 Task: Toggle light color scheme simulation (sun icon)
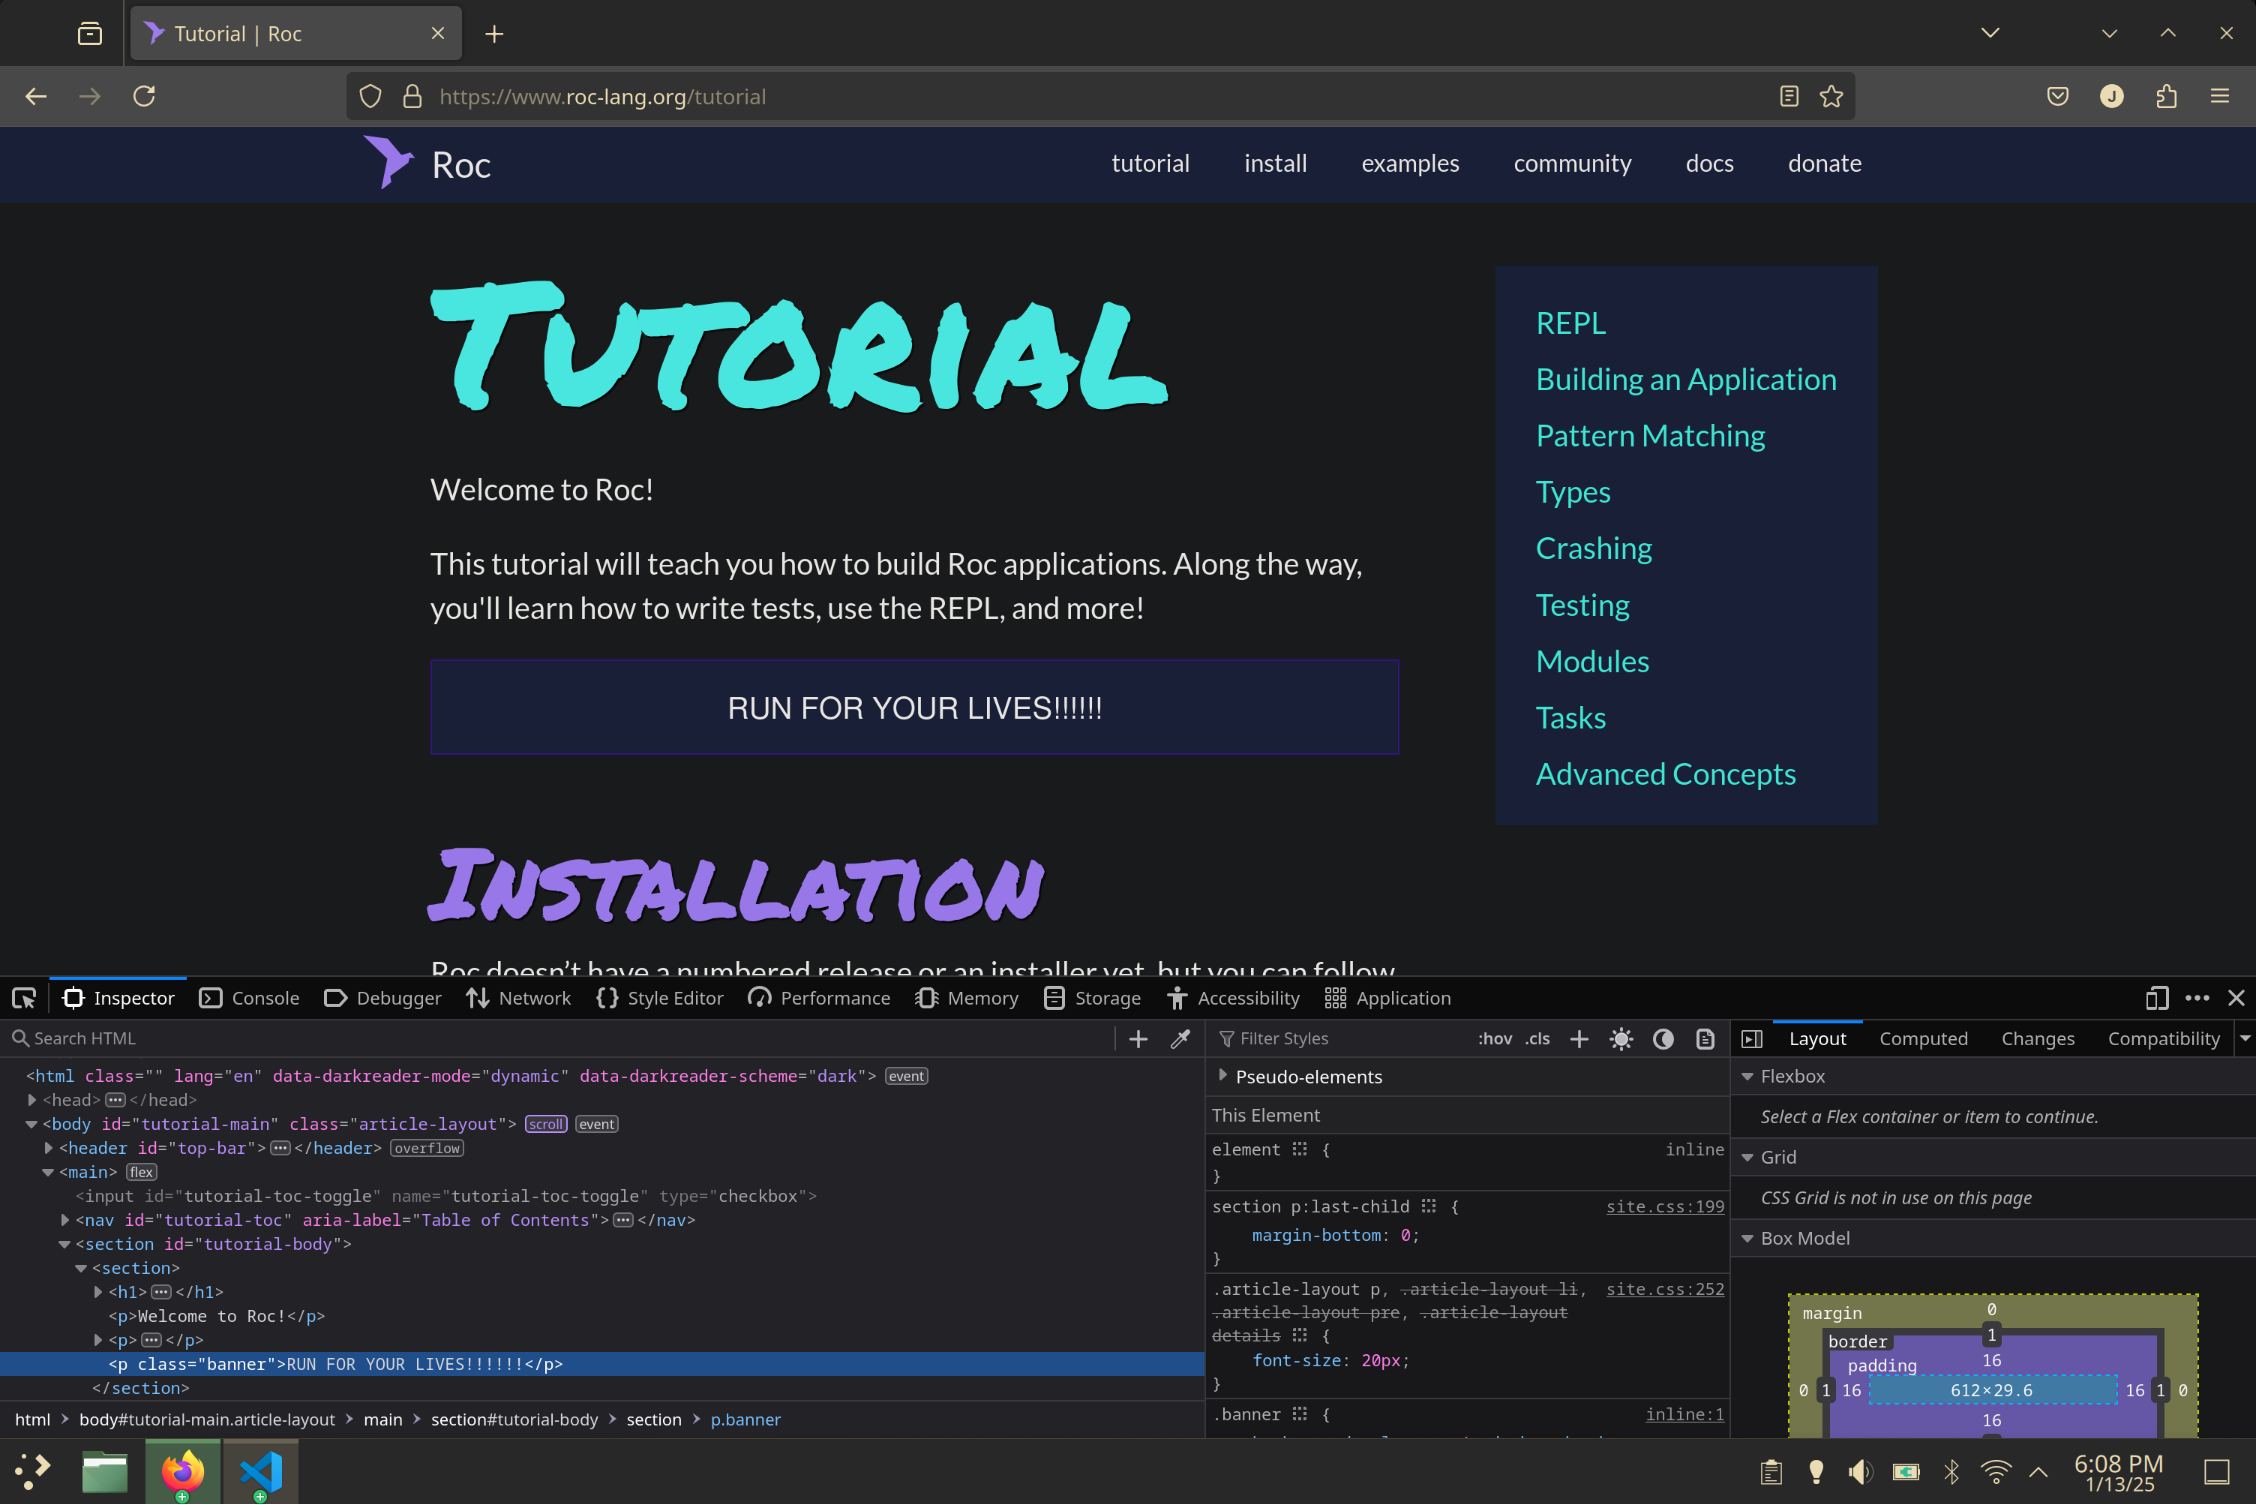click(1621, 1039)
